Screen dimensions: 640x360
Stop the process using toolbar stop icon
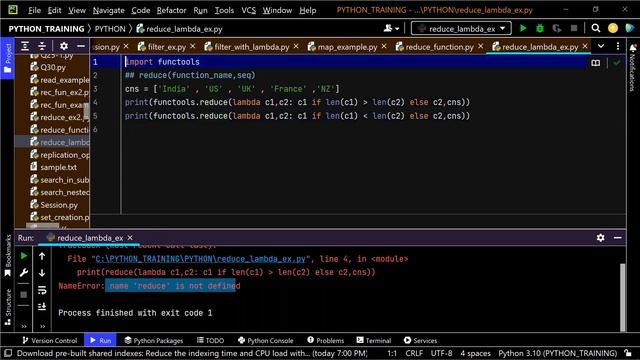(573, 28)
